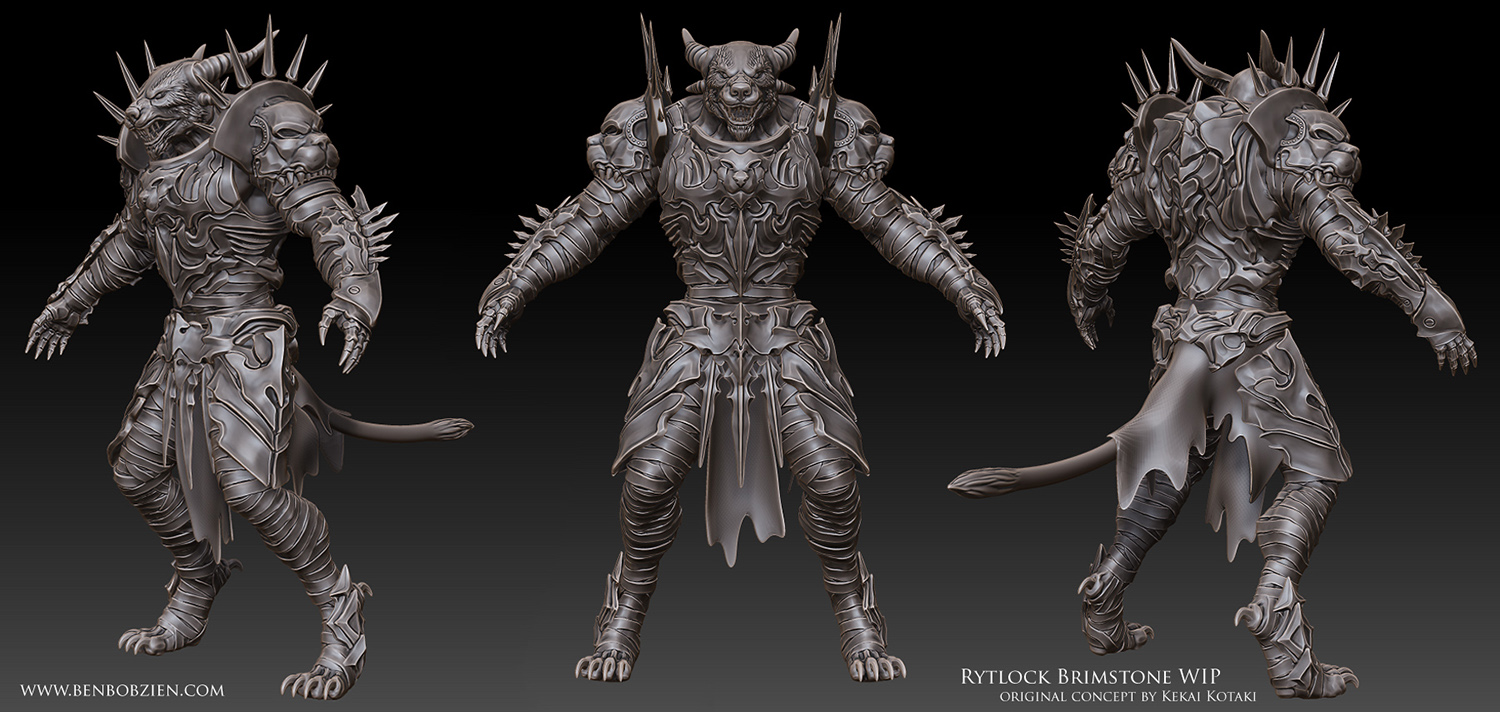Click the WWW.BENBOBZIEN.COM website text
1500x712 pixels.
pyautogui.click(x=122, y=691)
